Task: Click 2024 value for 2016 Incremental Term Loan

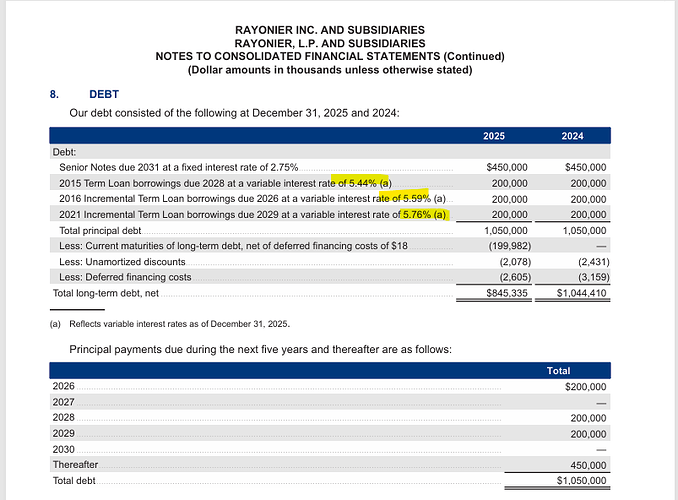Action: [x=588, y=199]
